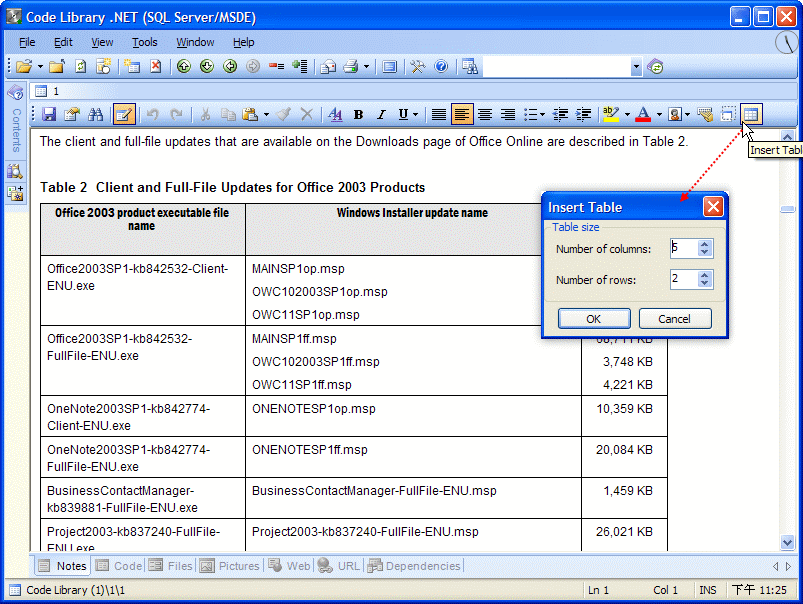Click Cancel in the Insert Table dialog
The width and height of the screenshot is (803, 604).
675,319
